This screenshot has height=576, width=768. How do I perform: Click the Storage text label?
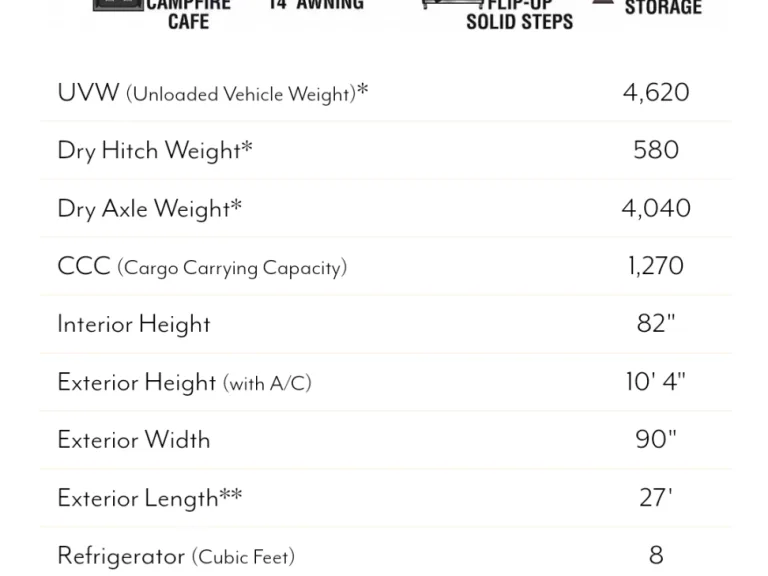tap(663, 8)
